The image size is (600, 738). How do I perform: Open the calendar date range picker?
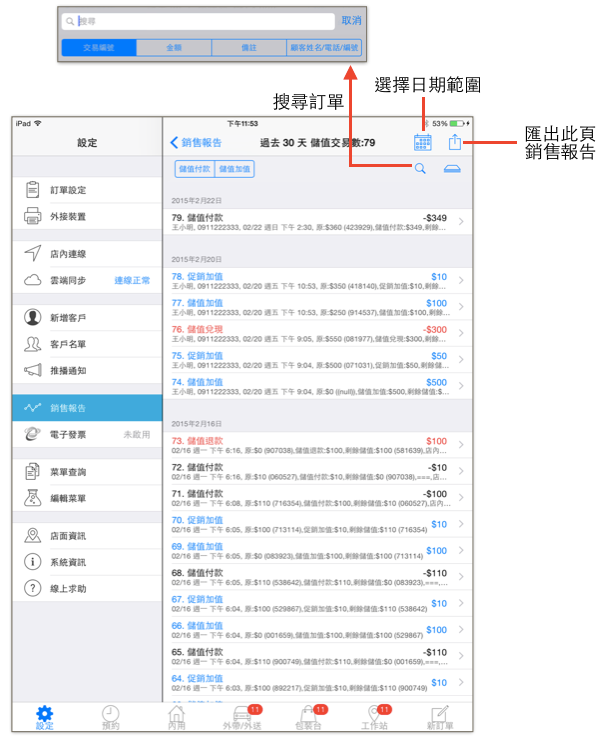coord(422,142)
